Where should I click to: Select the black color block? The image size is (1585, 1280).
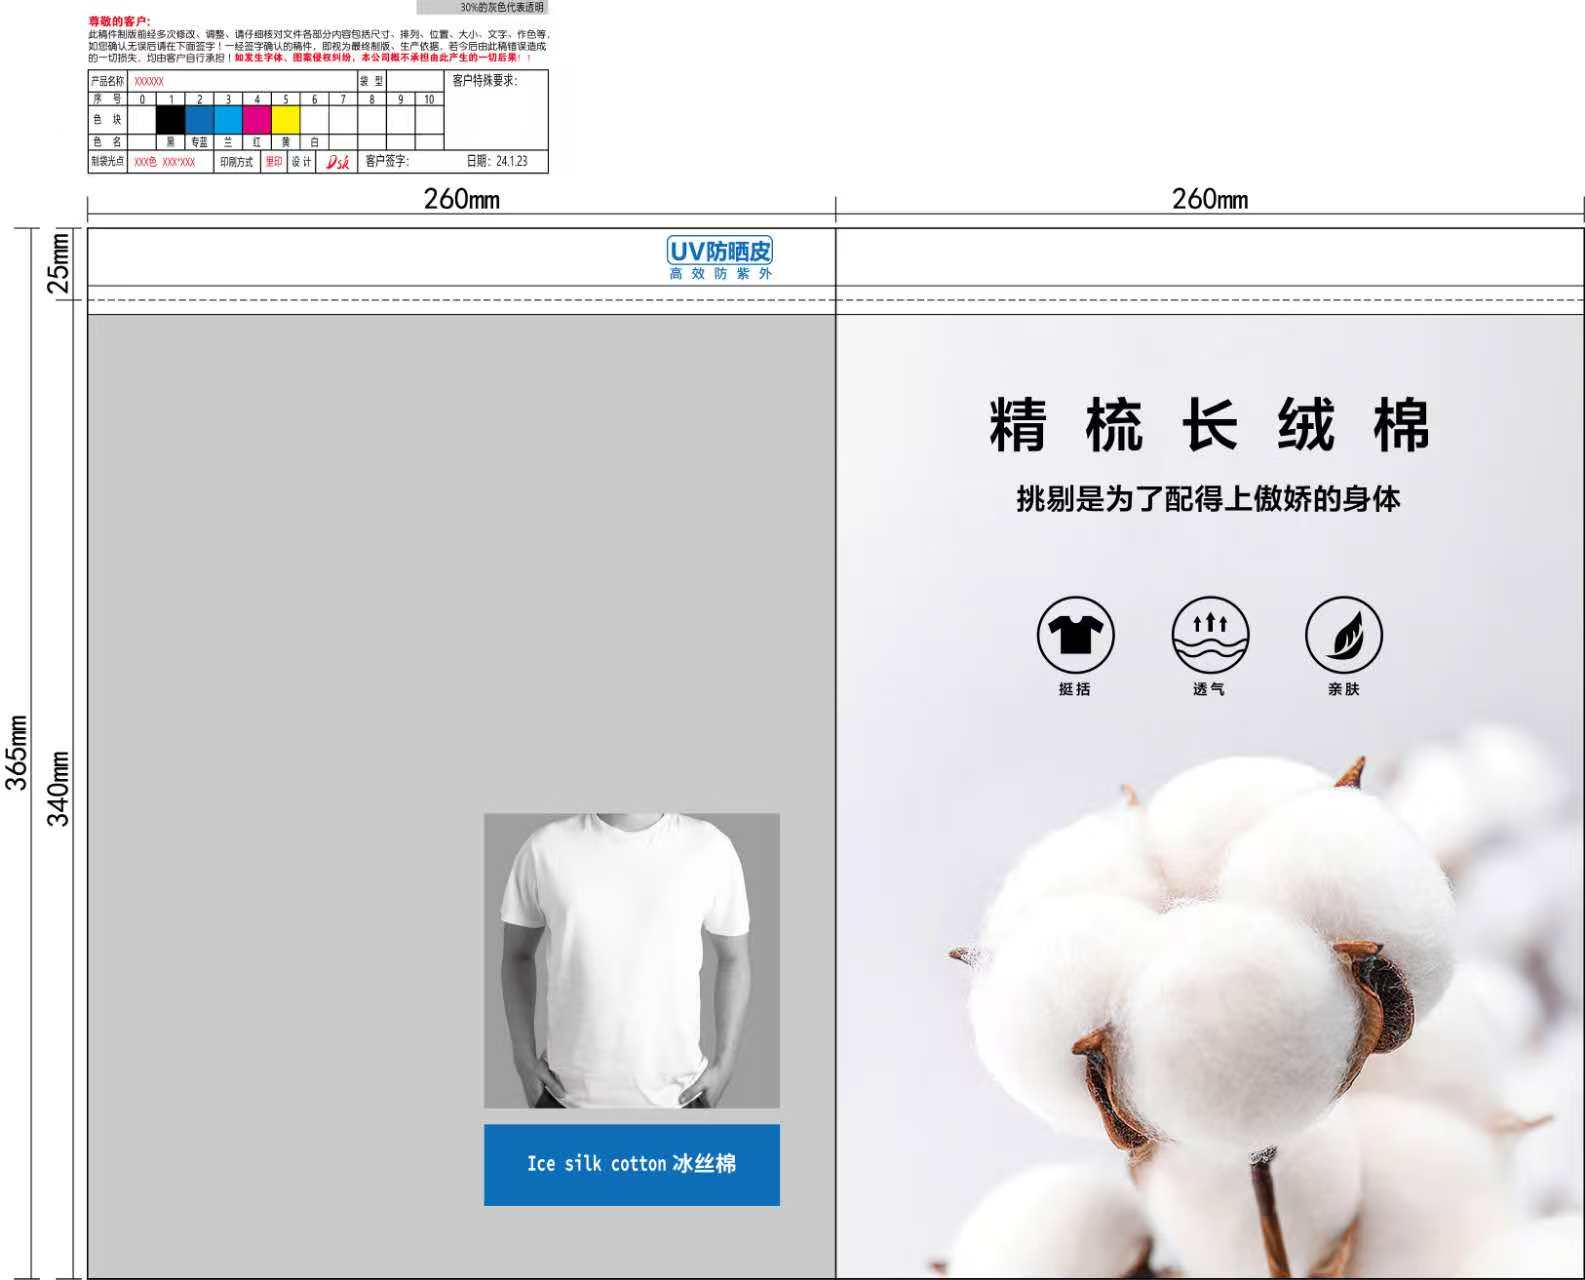pyautogui.click(x=171, y=120)
